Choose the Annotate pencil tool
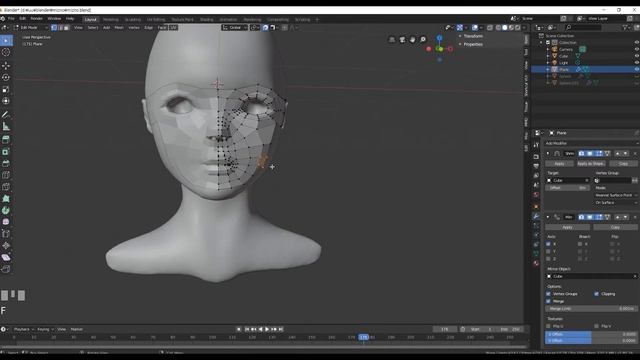 (x=6, y=115)
